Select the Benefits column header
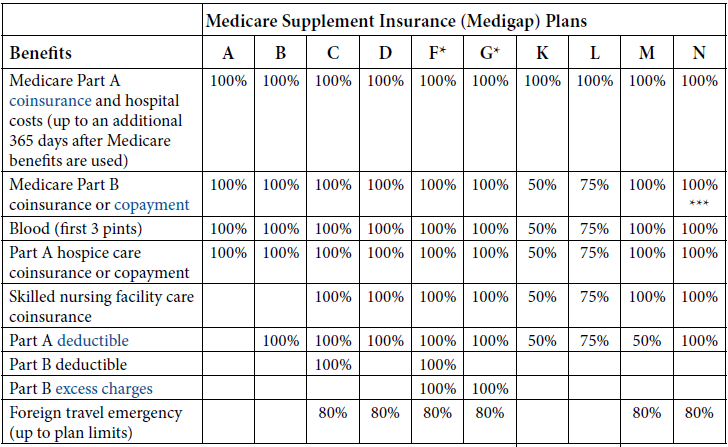 [x=40, y=53]
